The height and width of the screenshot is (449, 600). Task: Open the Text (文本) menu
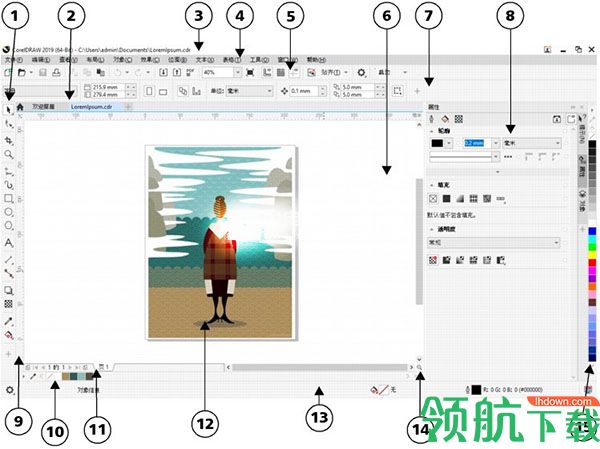pos(205,60)
